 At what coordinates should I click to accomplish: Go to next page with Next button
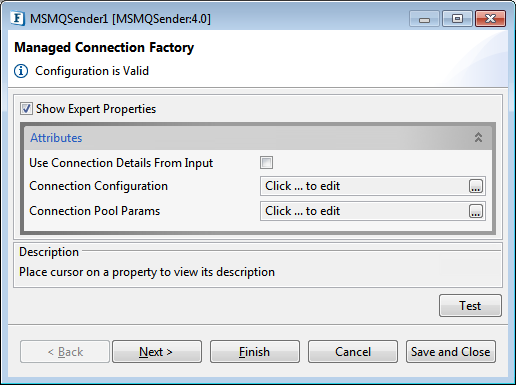[157, 351]
